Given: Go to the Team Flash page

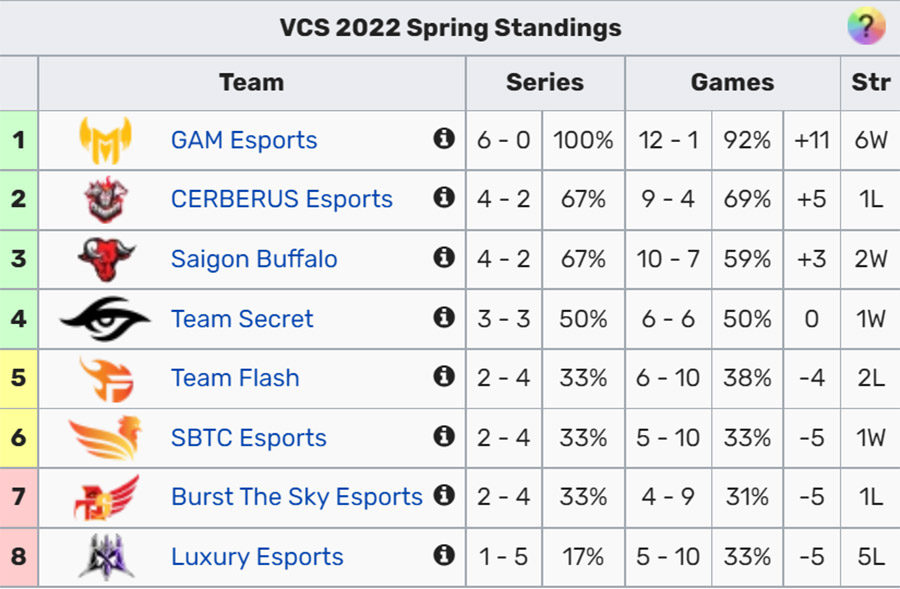Looking at the screenshot, I should coord(235,378).
